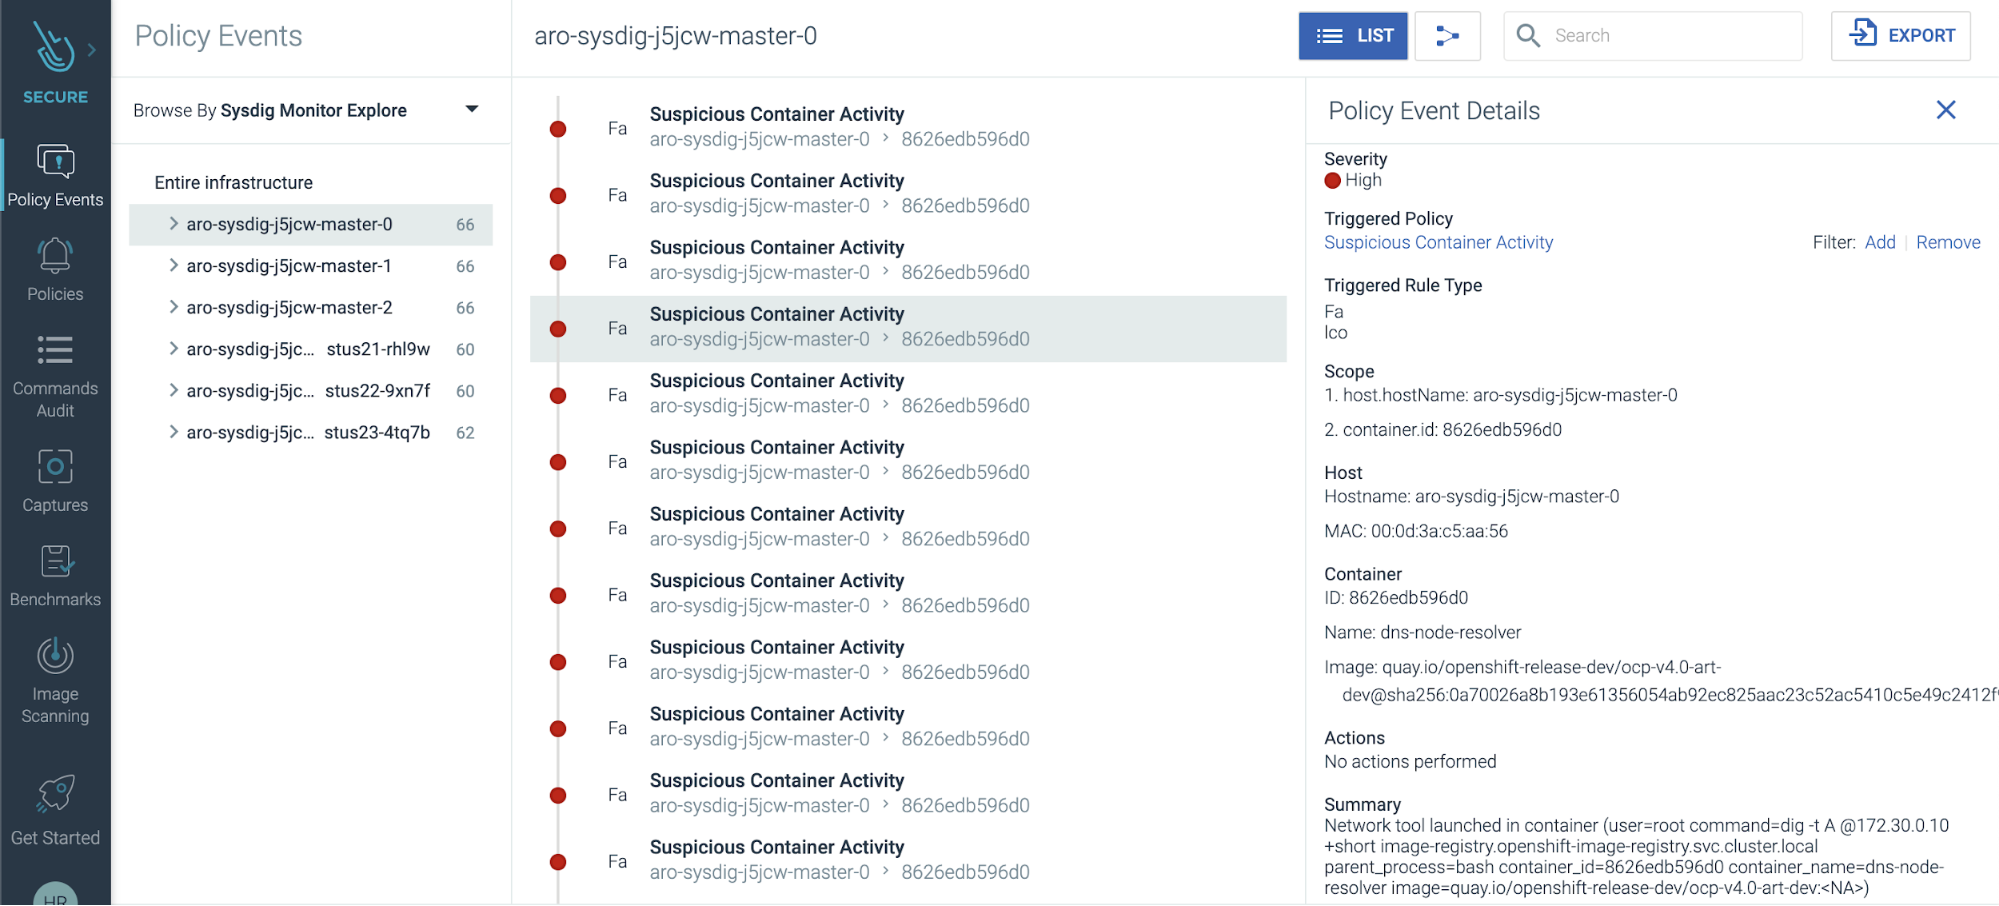Click count 62 beside stus23-4tq7b
The height and width of the screenshot is (906, 1999).
click(465, 433)
